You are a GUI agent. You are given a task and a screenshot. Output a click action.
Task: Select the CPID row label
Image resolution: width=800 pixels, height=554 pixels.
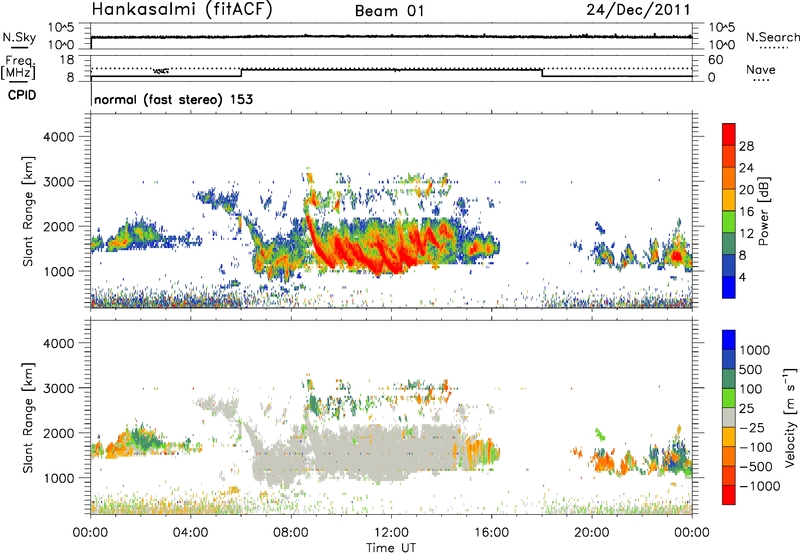click(x=22, y=95)
